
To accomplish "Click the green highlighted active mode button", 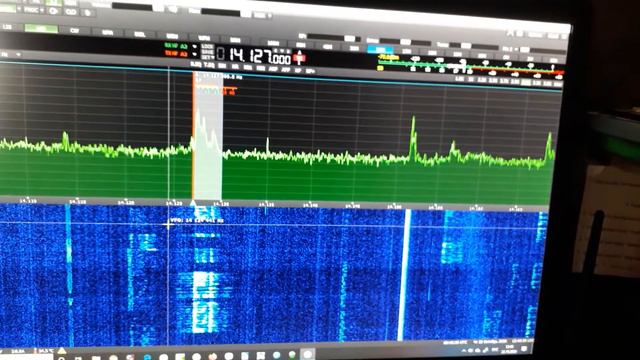I will [x=41, y=29].
